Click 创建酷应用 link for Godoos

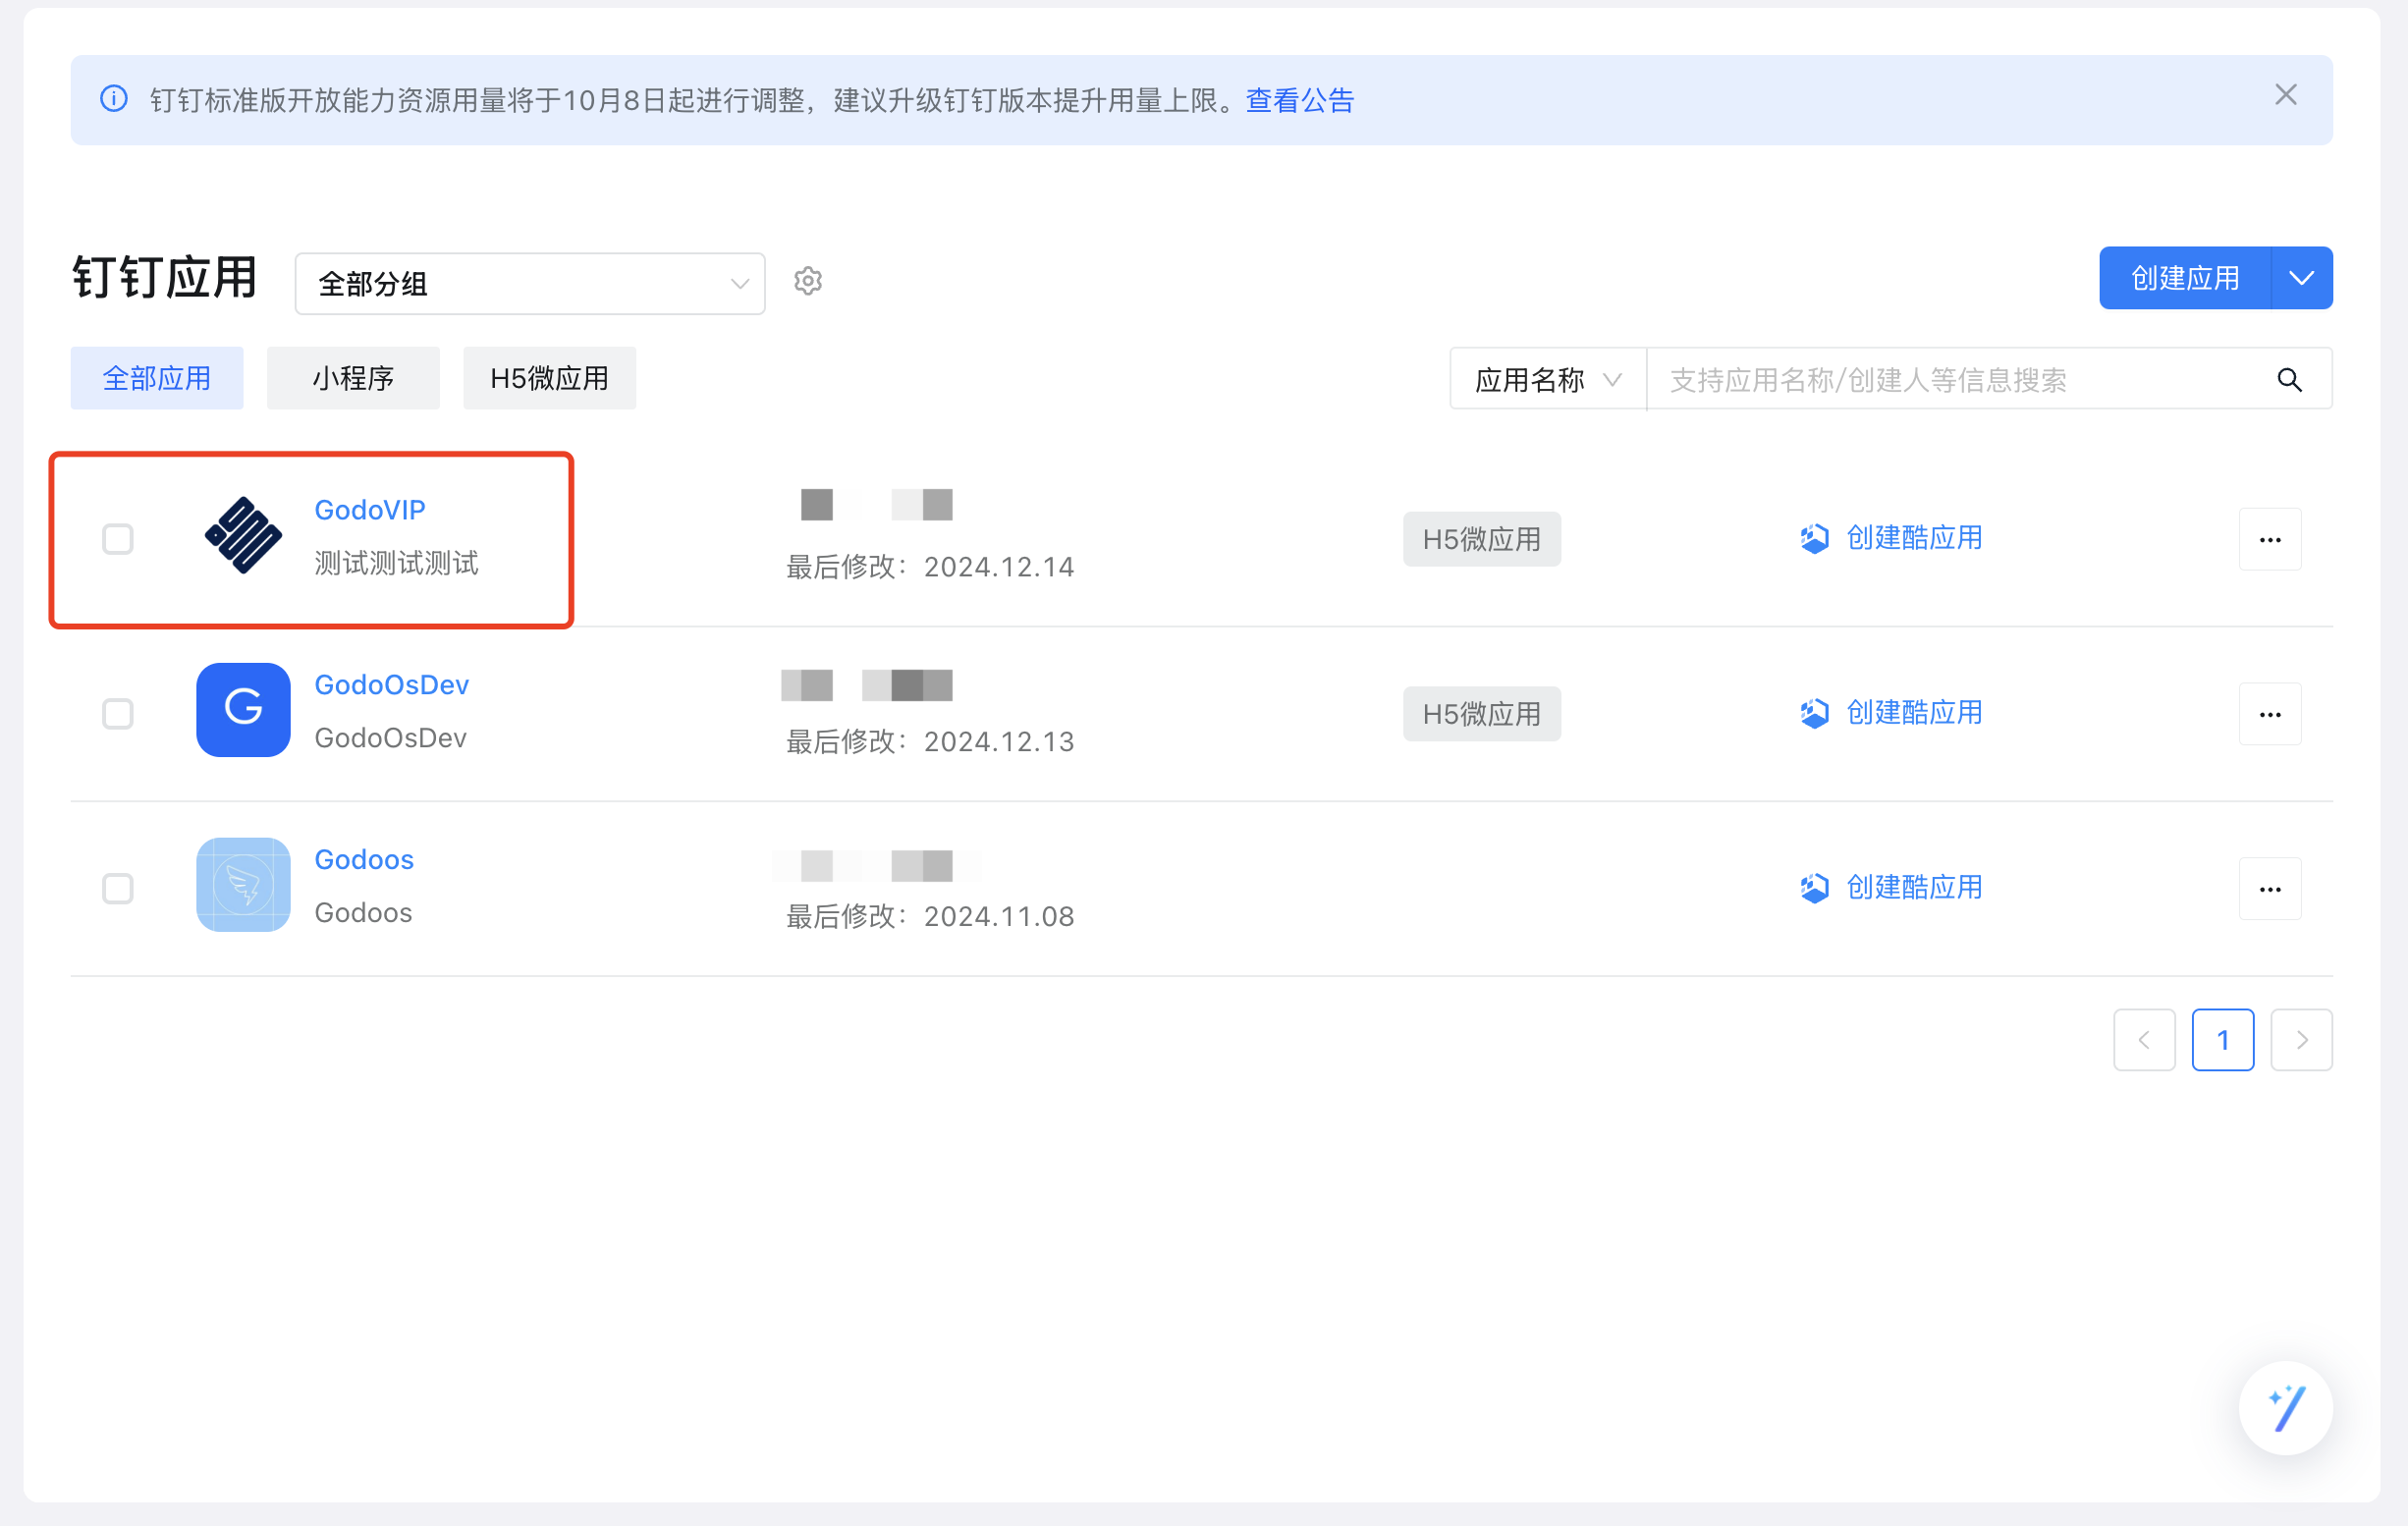[1914, 888]
